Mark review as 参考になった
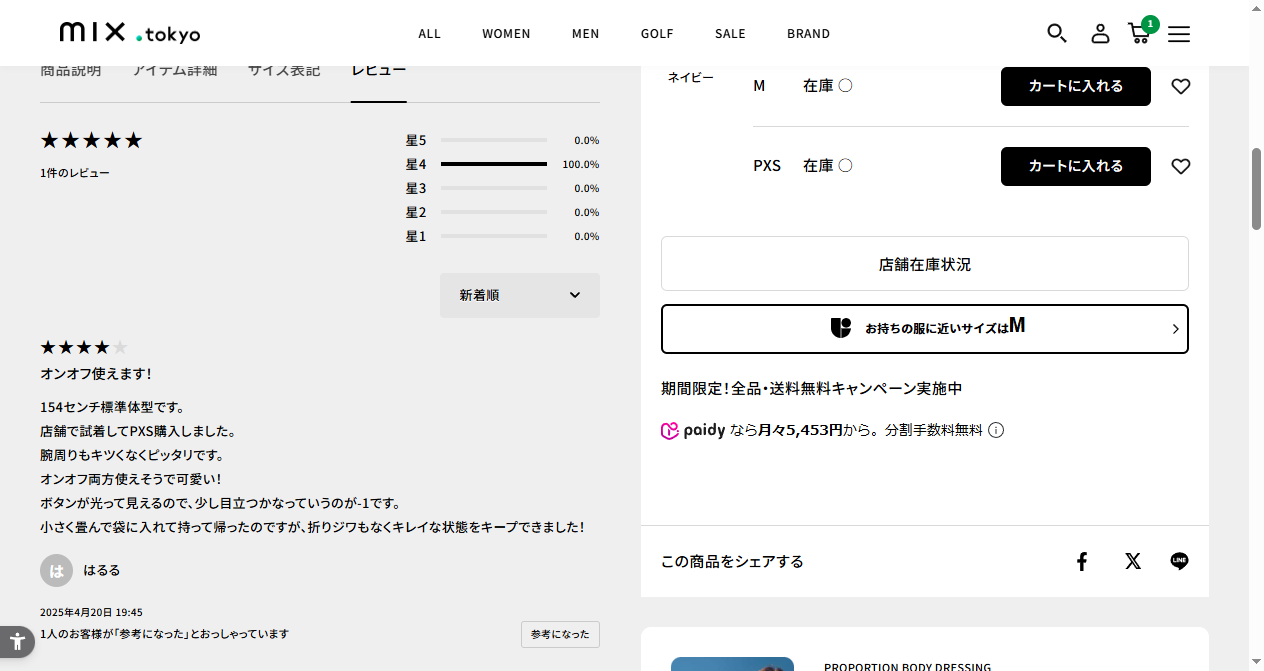The width and height of the screenshot is (1264, 671). click(560, 634)
